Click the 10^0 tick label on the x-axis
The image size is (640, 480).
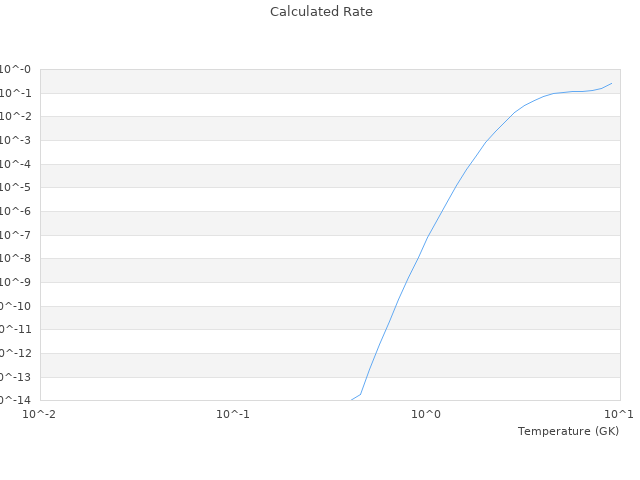pos(426,413)
